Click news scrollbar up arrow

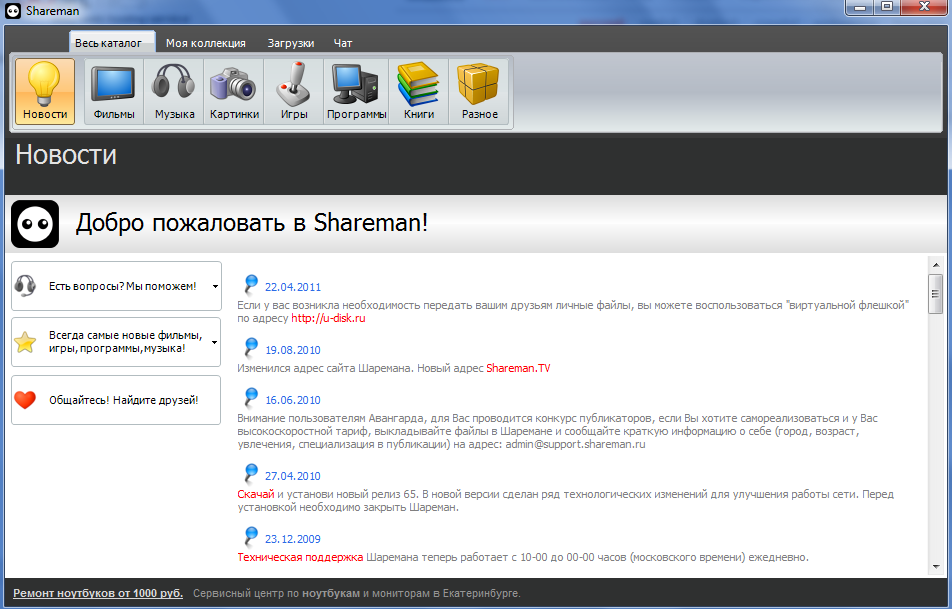[x=936, y=265]
